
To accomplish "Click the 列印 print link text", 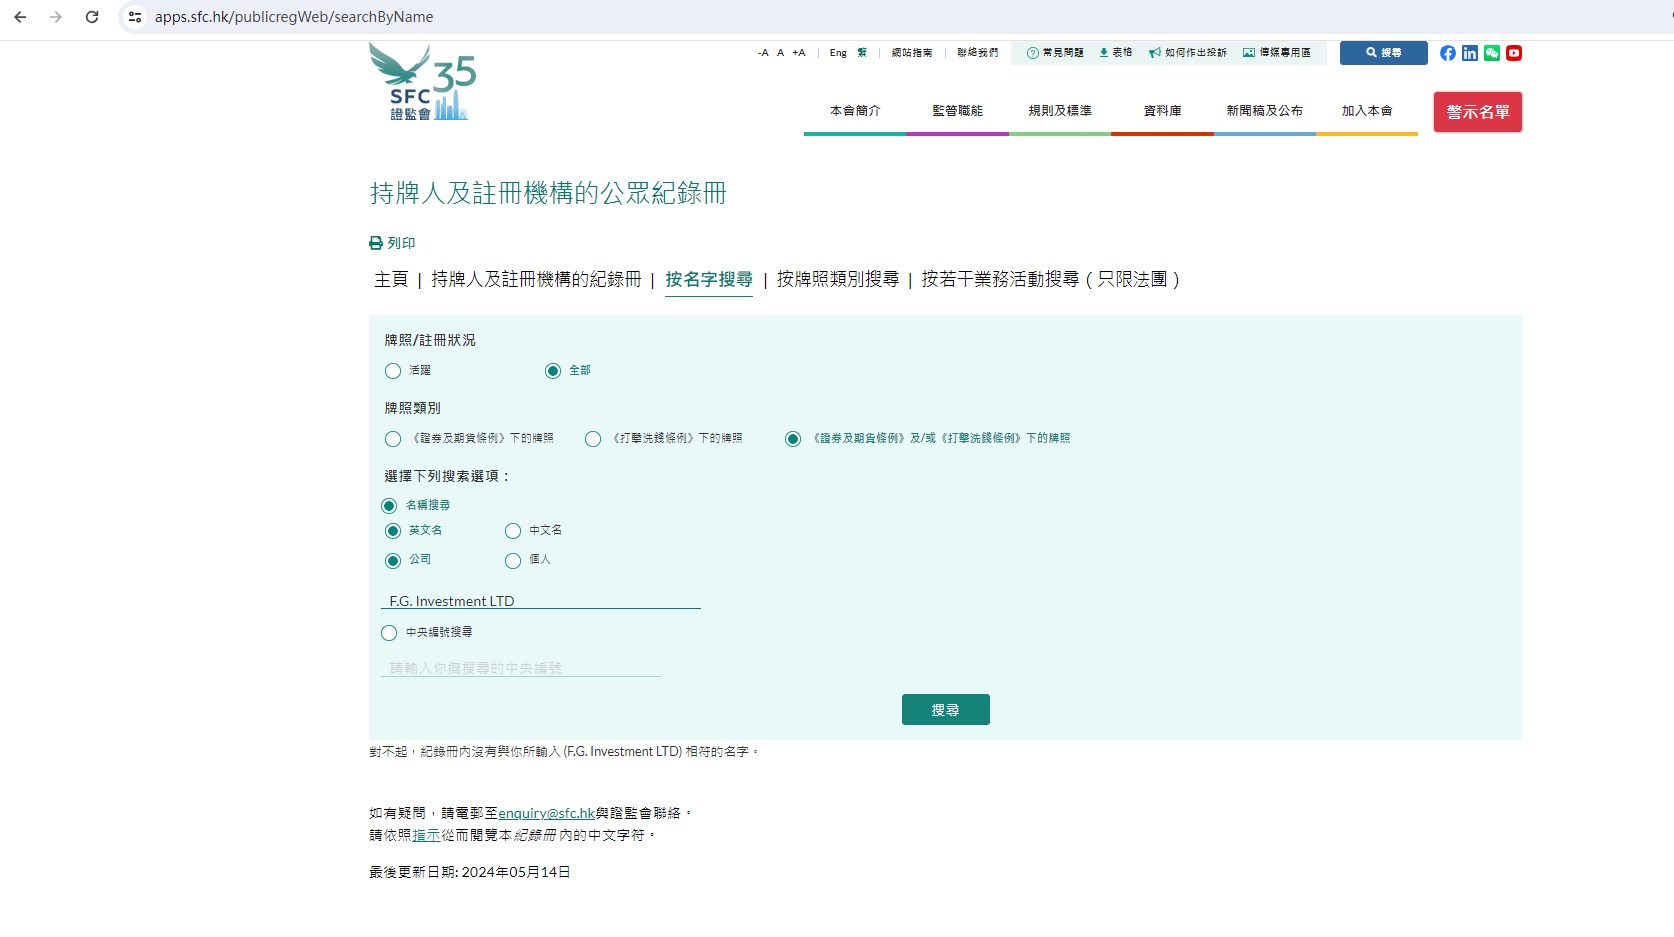I will coord(401,243).
